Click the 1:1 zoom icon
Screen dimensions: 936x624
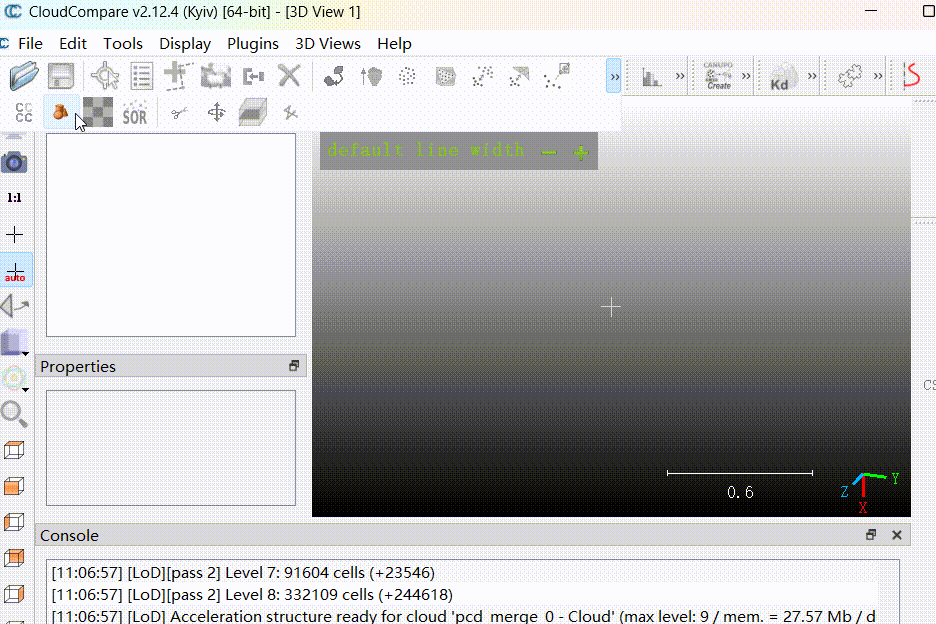pos(14,198)
